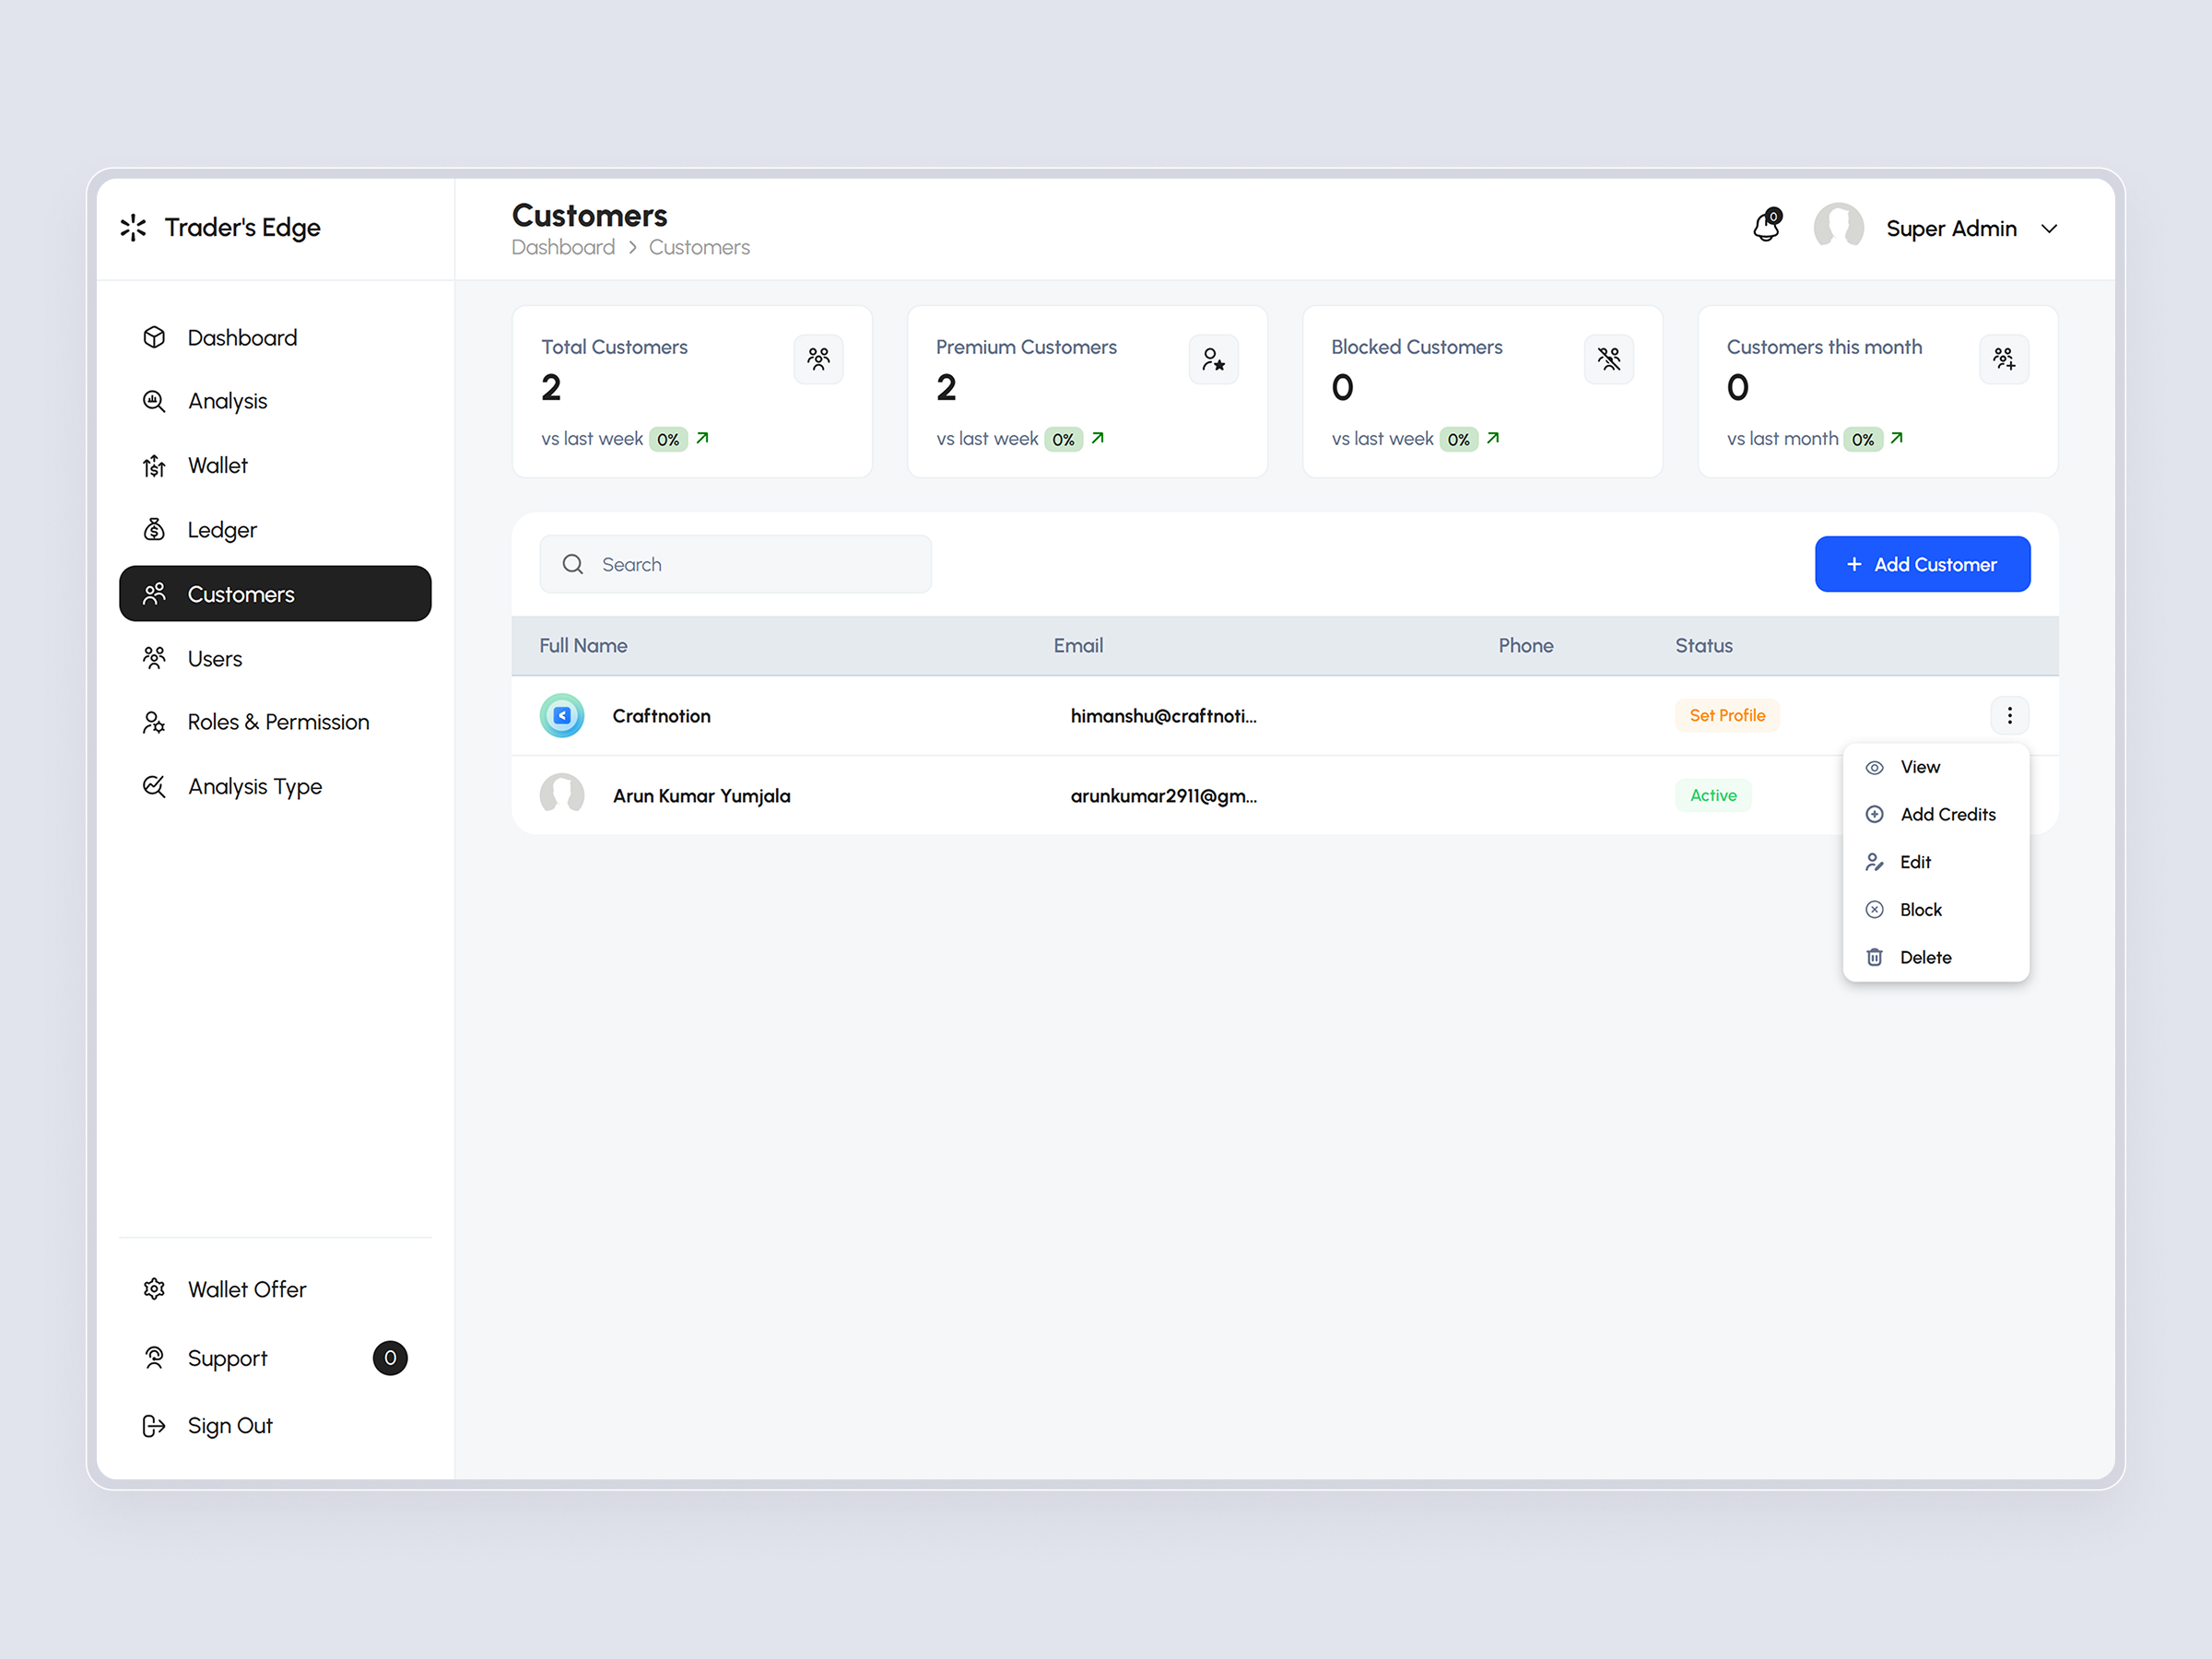
Task: Select View from the context menu
Action: tap(1919, 767)
